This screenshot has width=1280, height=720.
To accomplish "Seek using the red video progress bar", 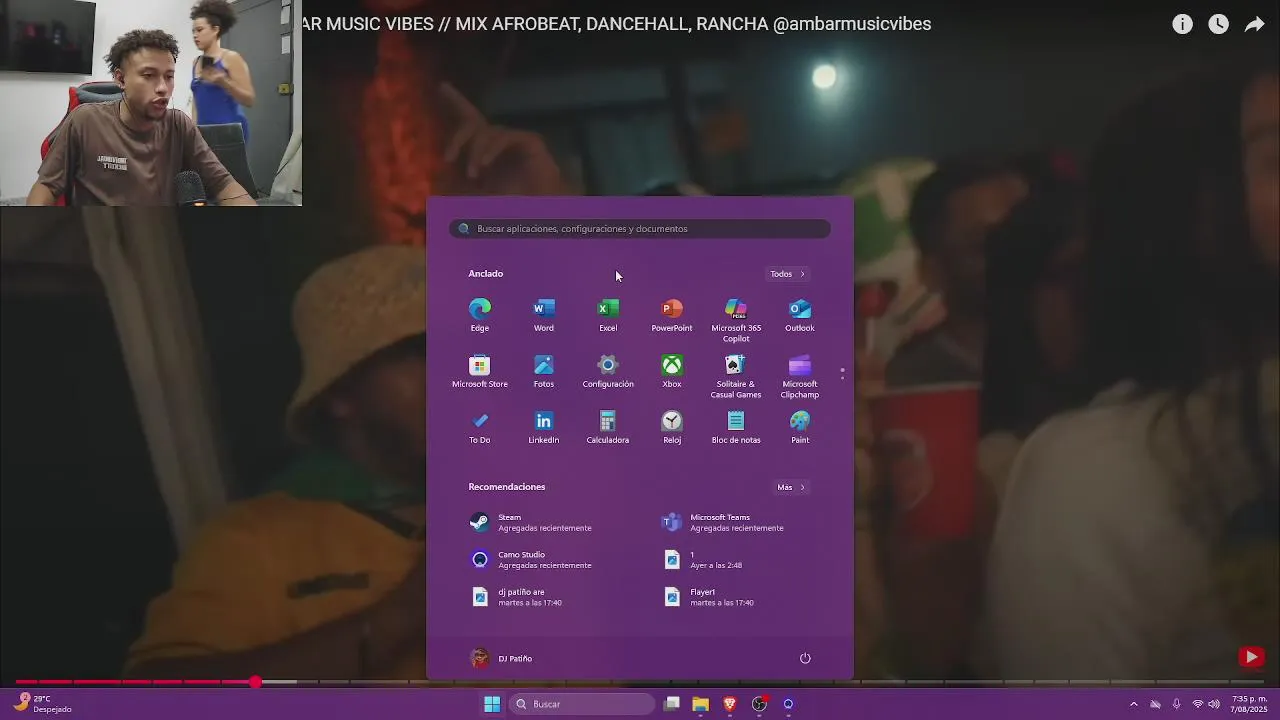I will pos(640,682).
